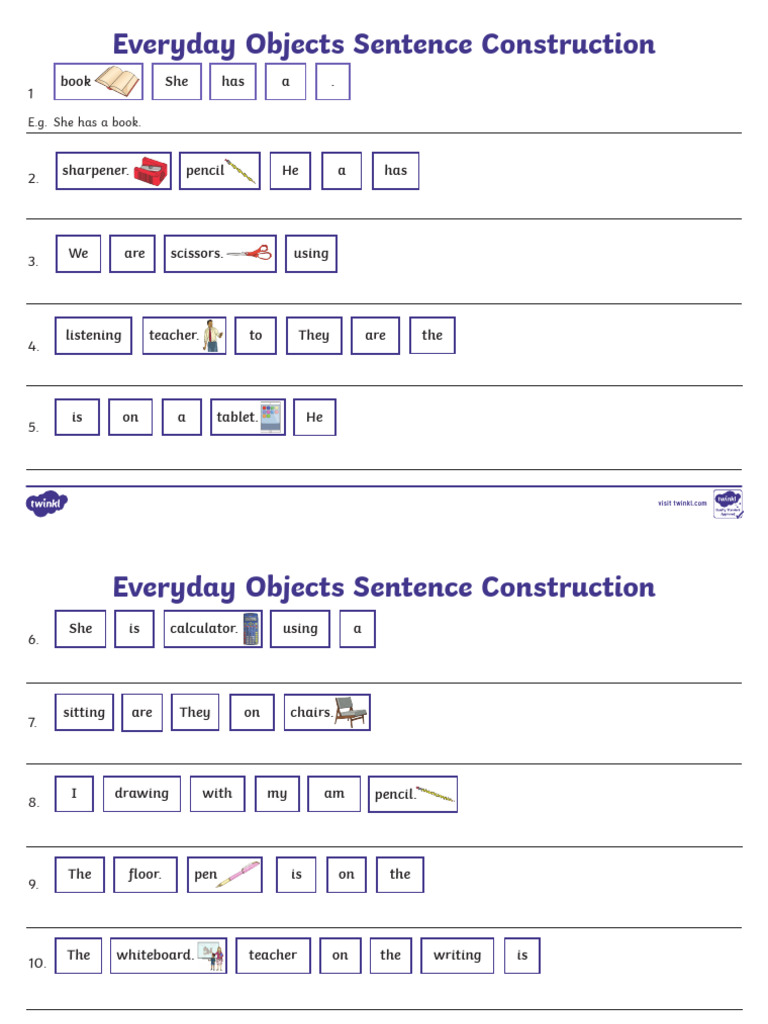The width and height of the screenshot is (768, 1024).
Task: Click the whiteboard picture in row 10
Action: tap(212, 955)
